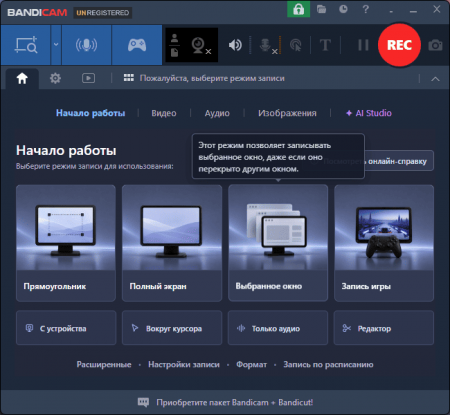The image size is (450, 415).
Task: Toggle the text overlay T icon
Action: tap(325, 45)
